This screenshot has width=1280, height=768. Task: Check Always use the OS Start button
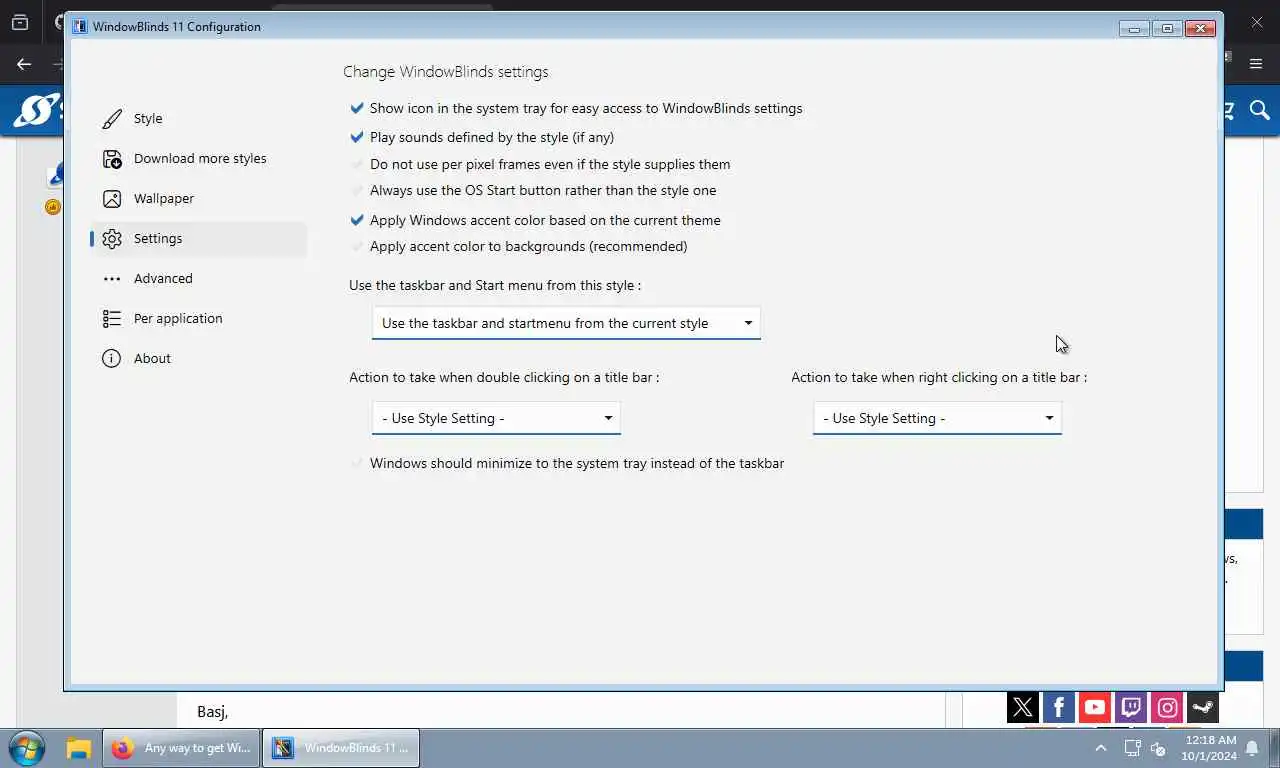pyautogui.click(x=357, y=190)
